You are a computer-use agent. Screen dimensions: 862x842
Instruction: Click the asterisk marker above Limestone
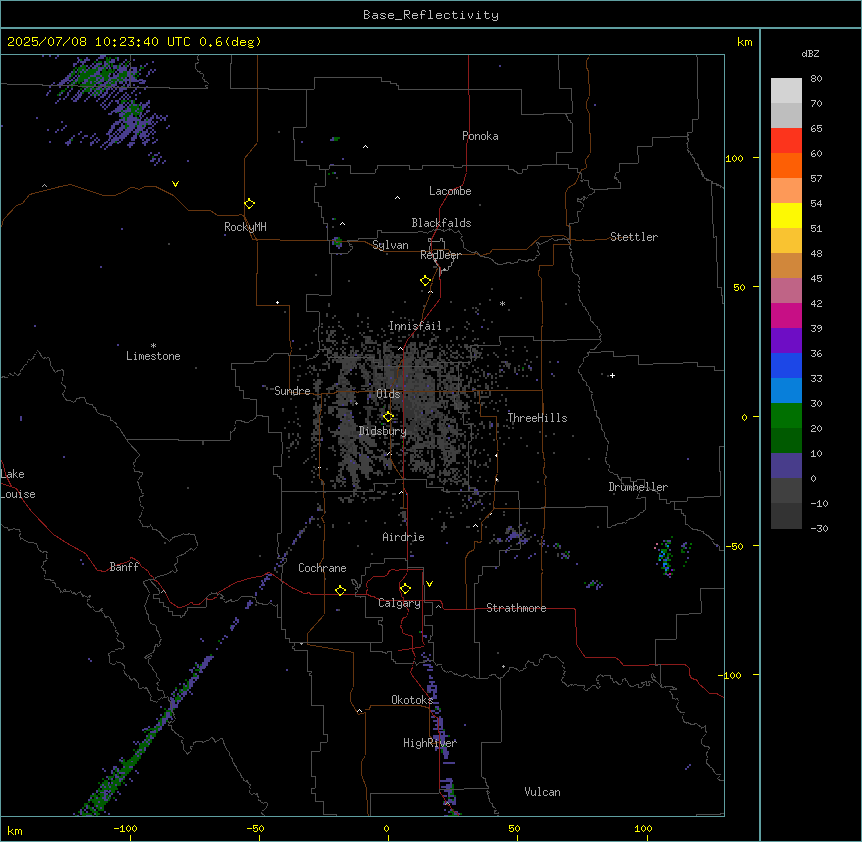coord(153,346)
